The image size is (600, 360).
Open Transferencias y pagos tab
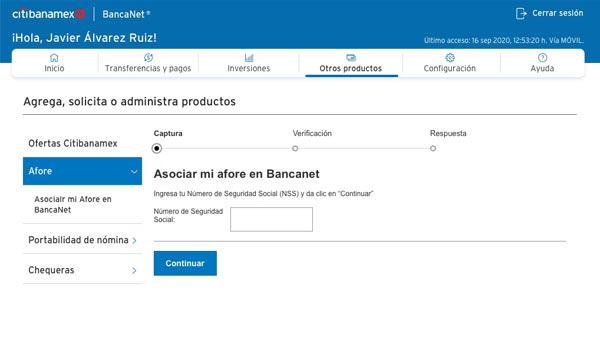coord(148,63)
